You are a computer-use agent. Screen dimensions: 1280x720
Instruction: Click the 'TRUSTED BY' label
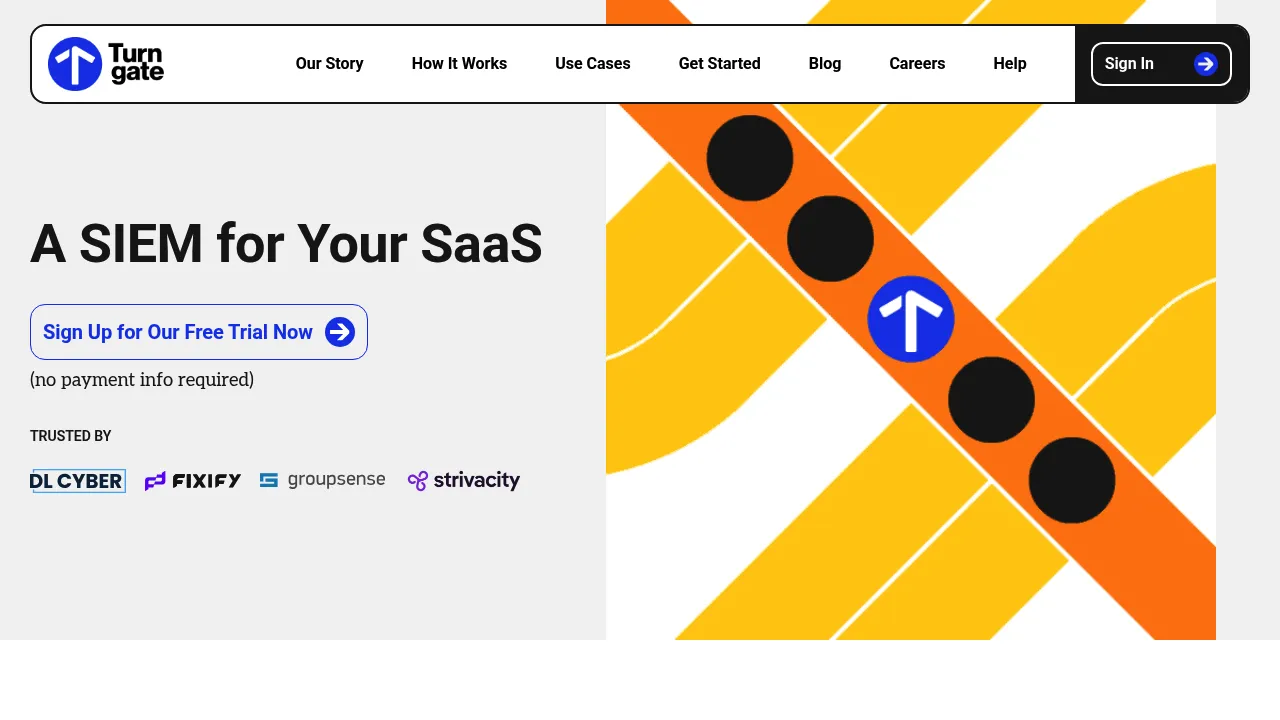point(70,436)
